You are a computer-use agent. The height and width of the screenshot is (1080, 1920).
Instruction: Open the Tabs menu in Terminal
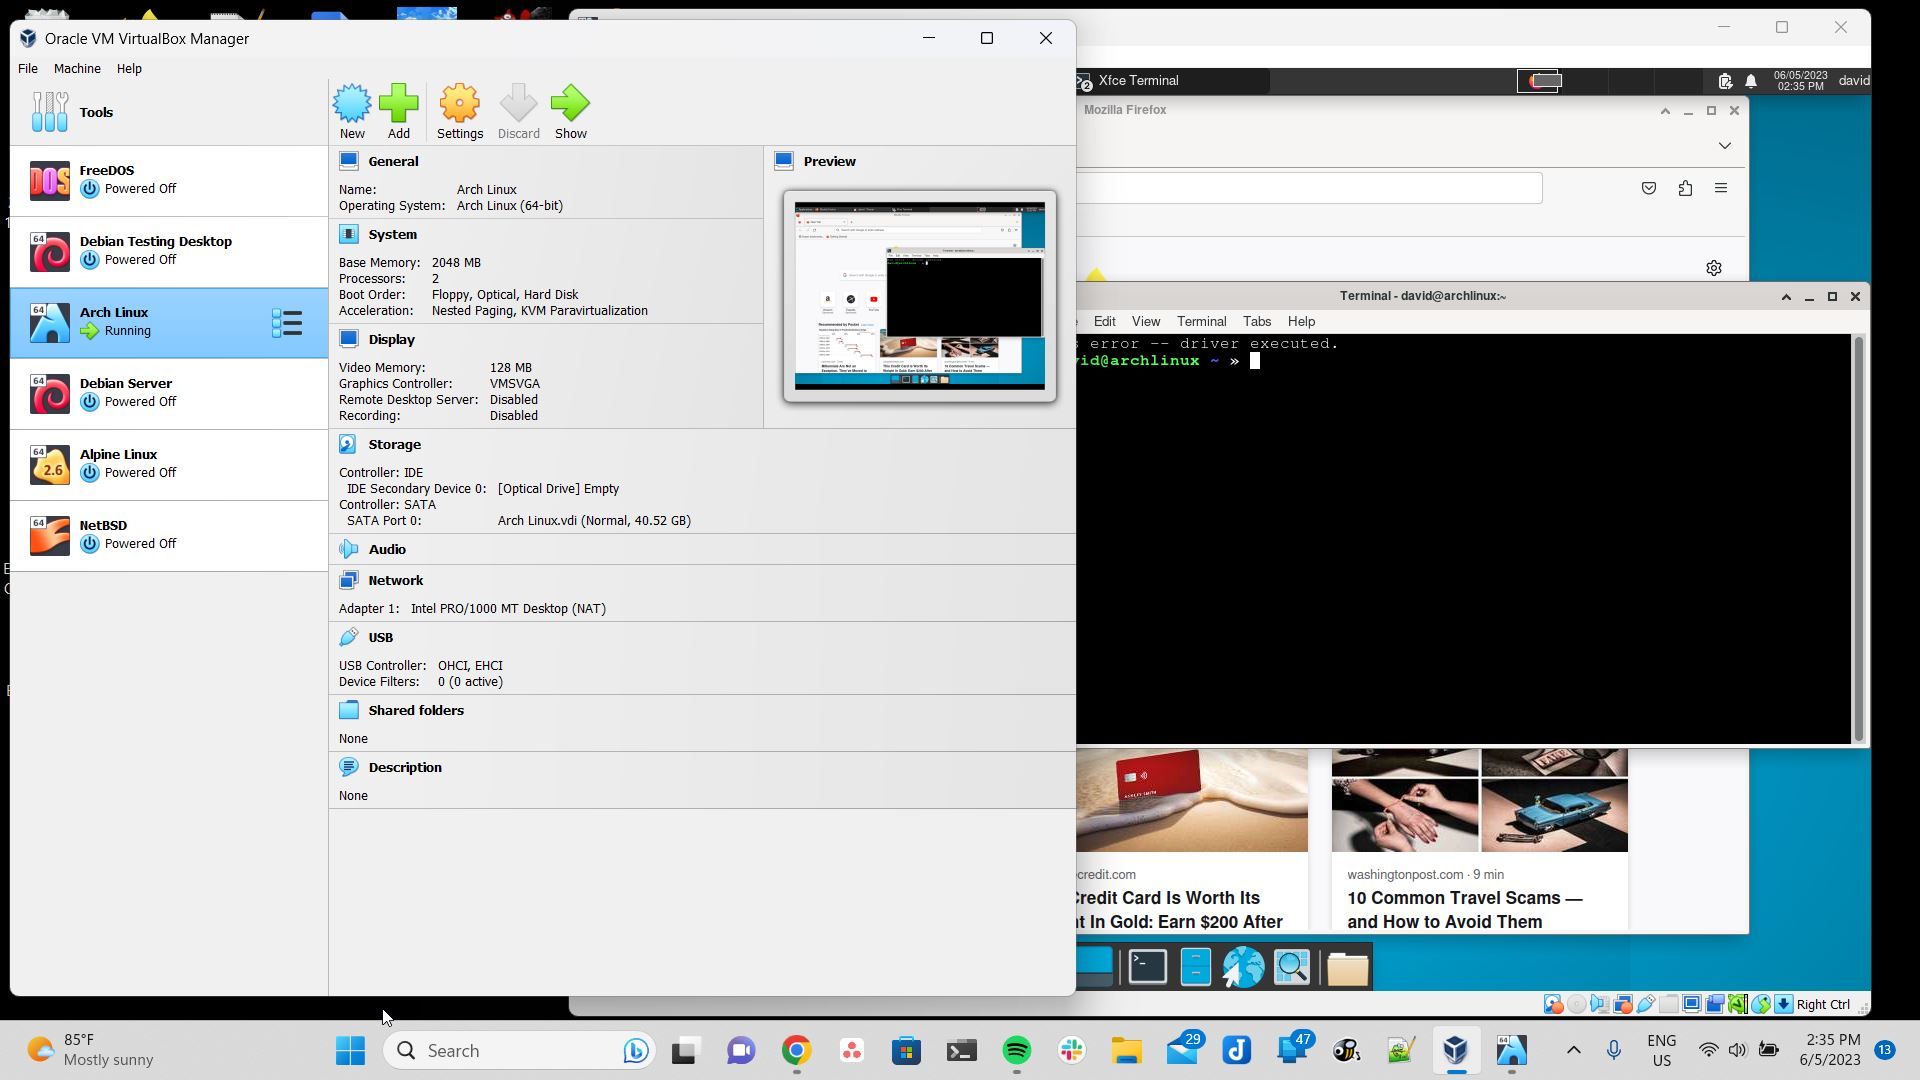pos(1256,322)
